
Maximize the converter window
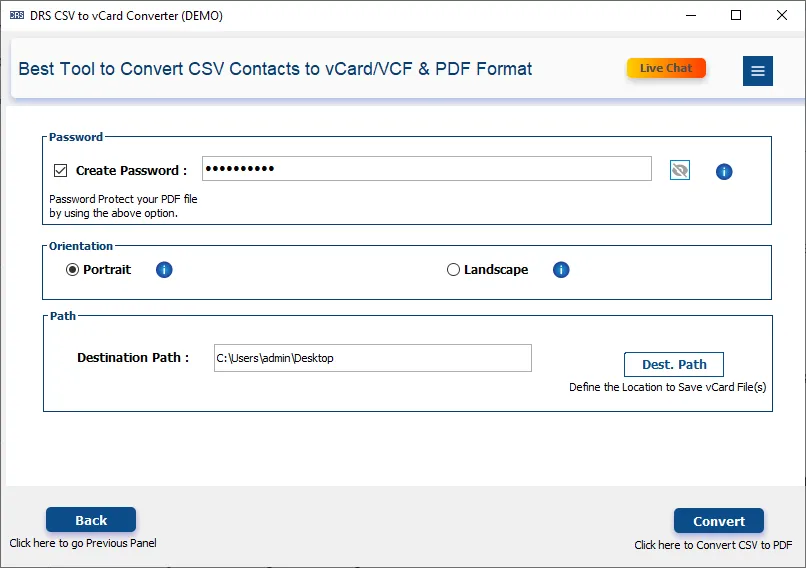736,15
